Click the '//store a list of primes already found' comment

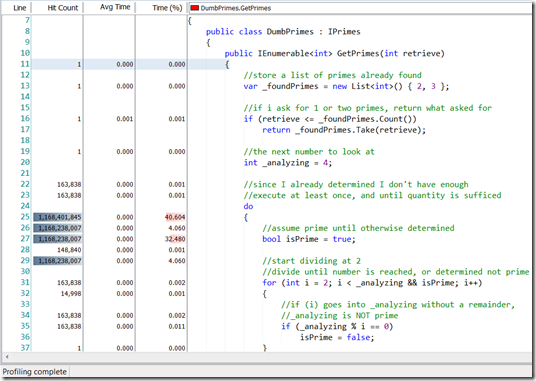point(332,75)
